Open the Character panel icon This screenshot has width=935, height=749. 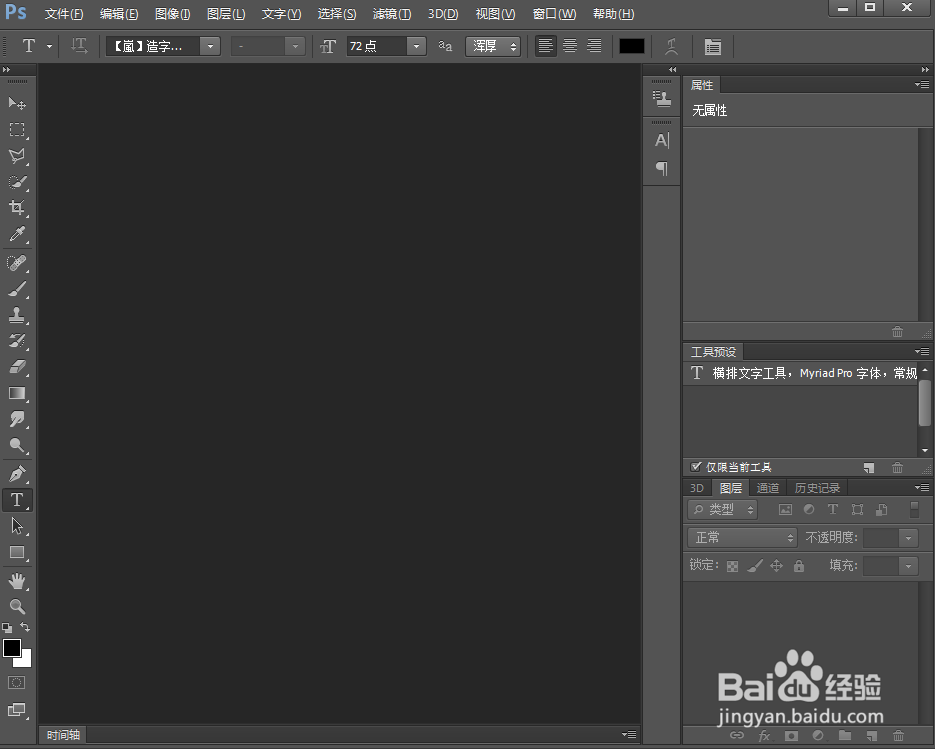(662, 141)
